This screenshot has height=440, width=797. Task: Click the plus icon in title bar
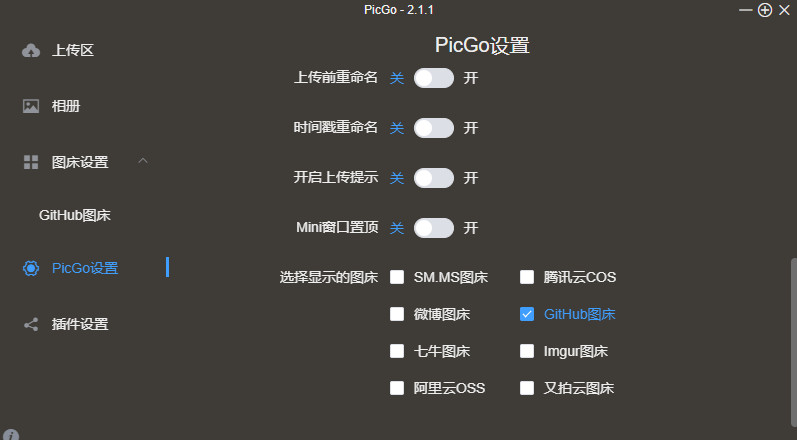click(765, 10)
